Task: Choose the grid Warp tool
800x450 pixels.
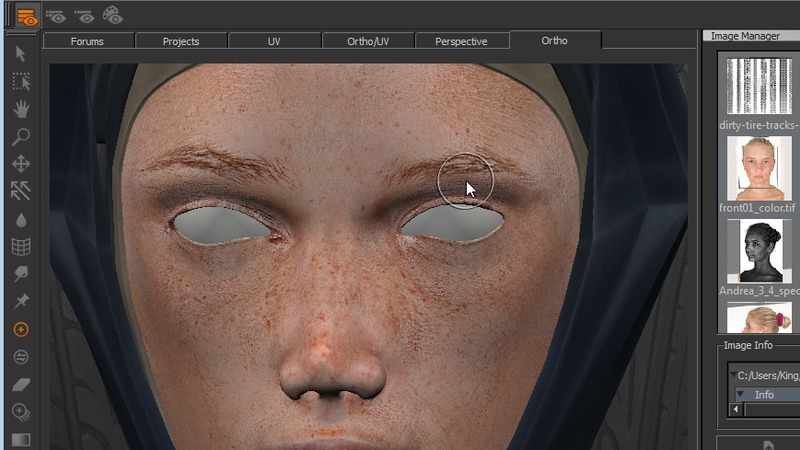Action: pyautogui.click(x=20, y=247)
